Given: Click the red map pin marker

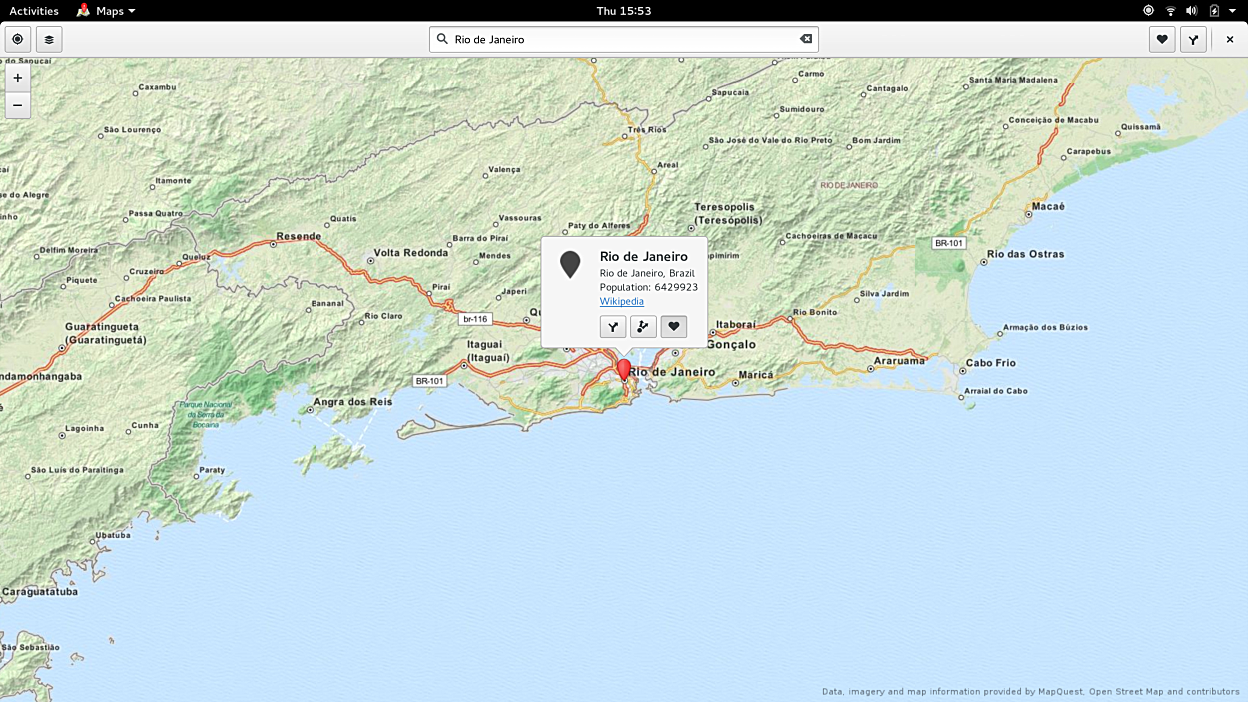Looking at the screenshot, I should [624, 369].
